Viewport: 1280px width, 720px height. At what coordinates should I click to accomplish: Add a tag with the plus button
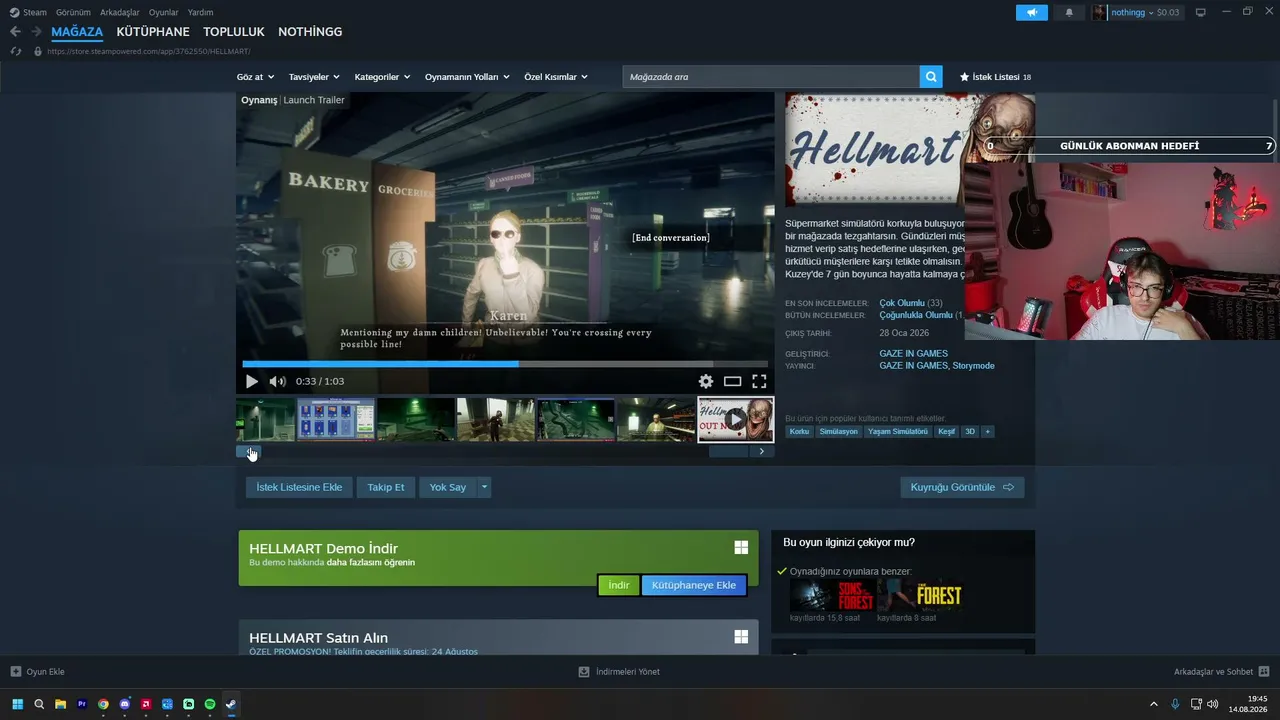(988, 432)
